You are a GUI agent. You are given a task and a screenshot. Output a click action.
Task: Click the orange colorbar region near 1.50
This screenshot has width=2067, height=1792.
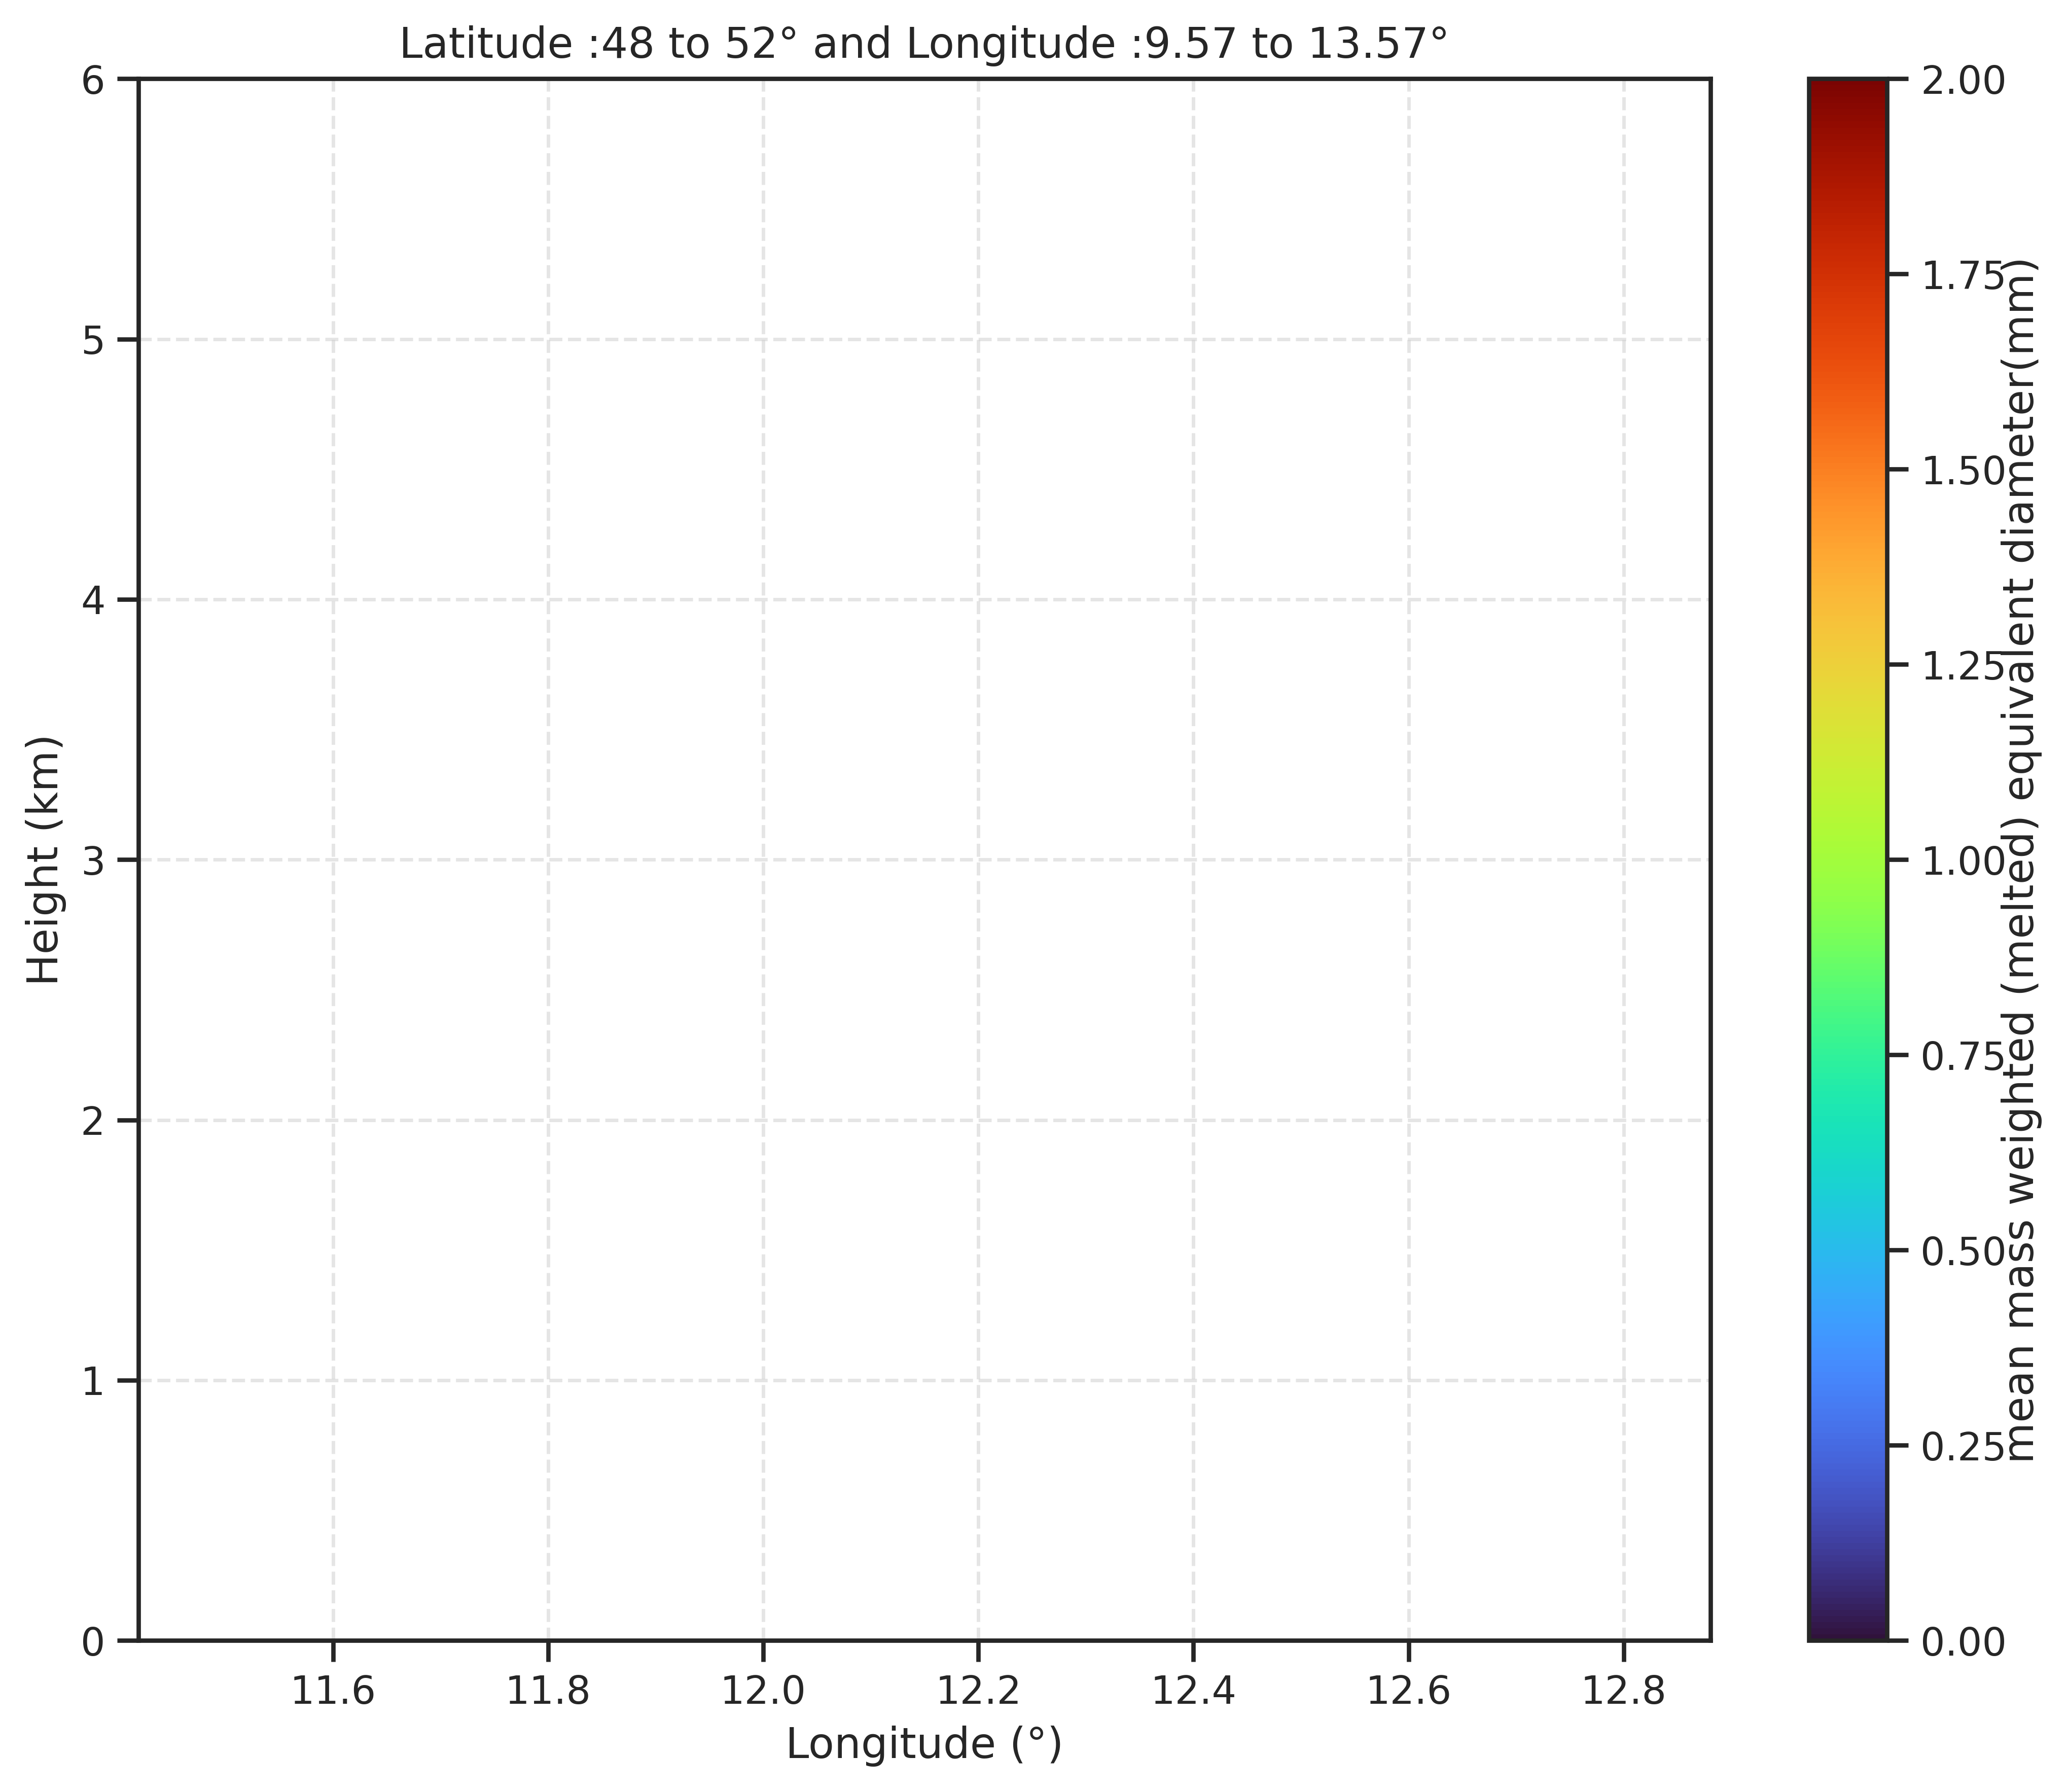(x=1848, y=469)
